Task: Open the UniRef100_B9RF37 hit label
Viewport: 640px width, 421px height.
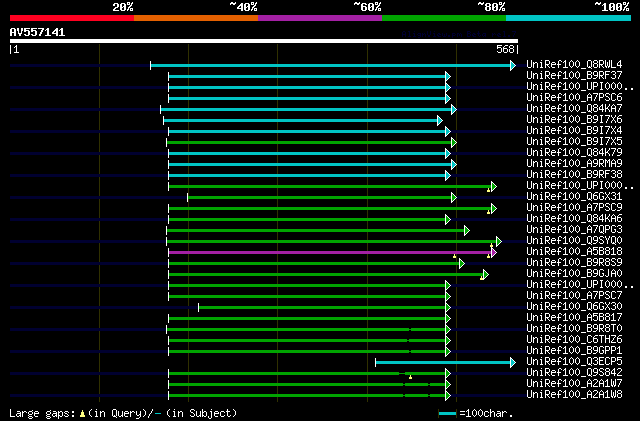Action: (574, 75)
